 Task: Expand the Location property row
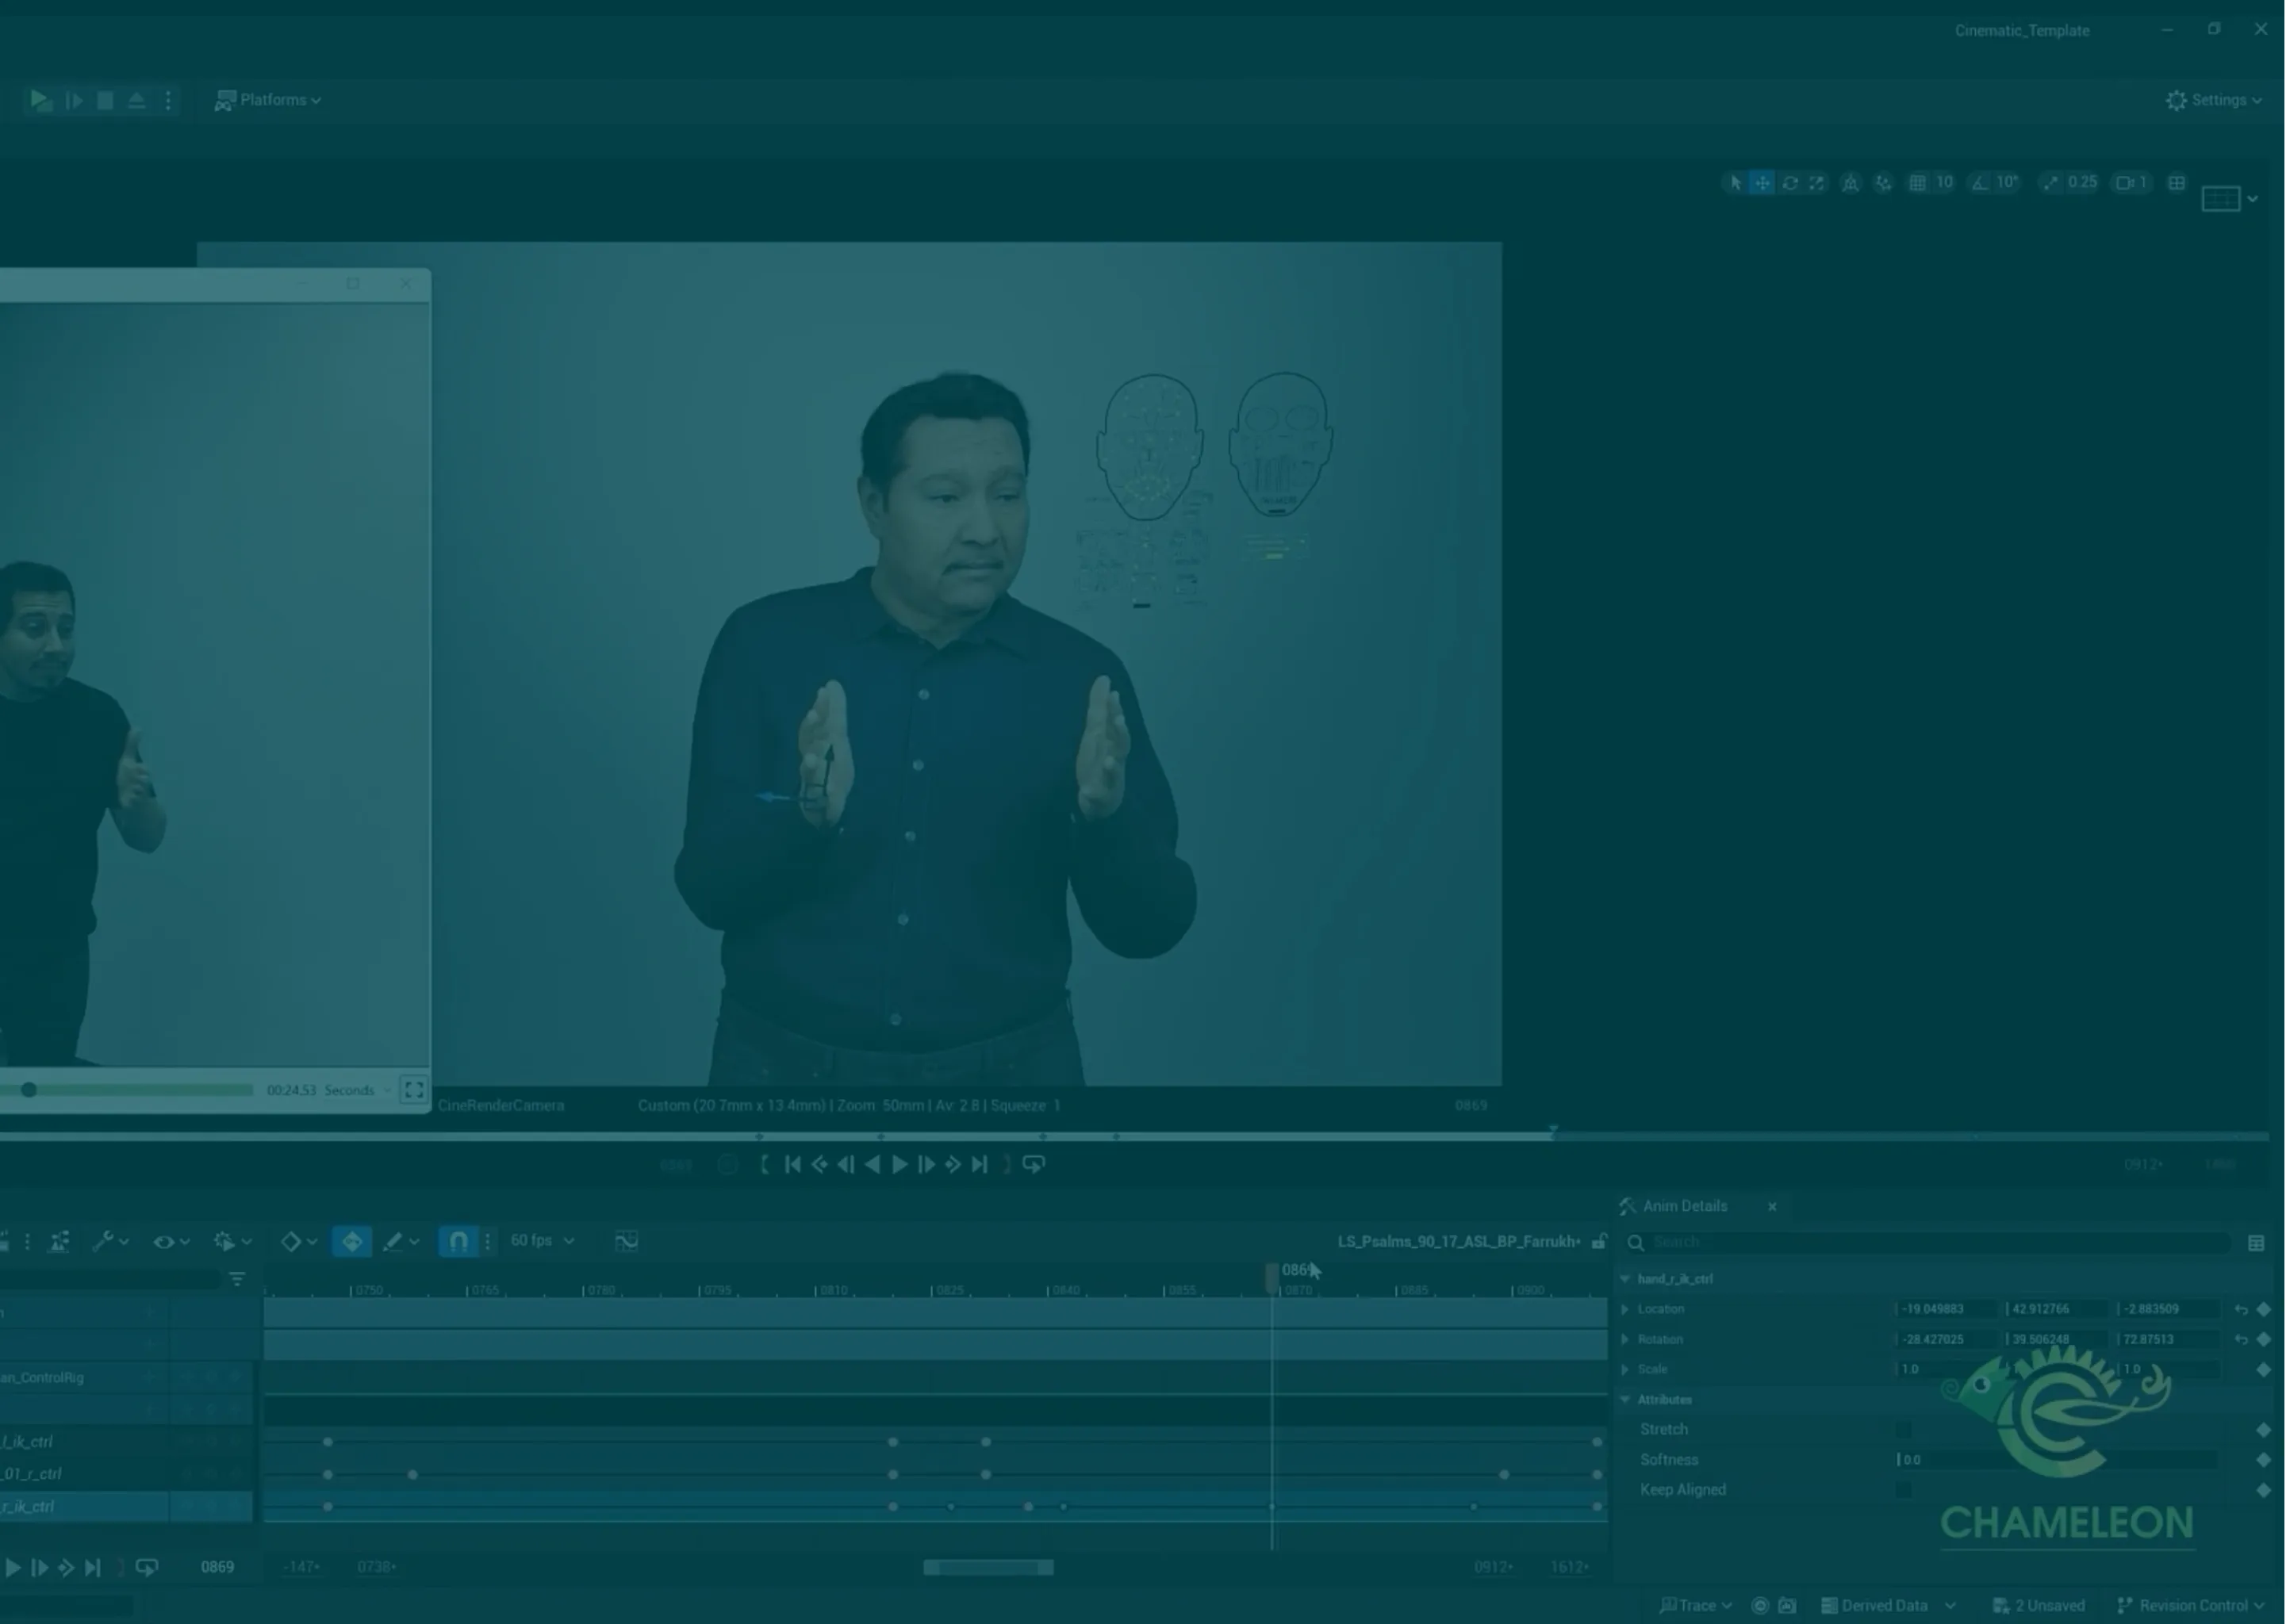coord(1625,1309)
